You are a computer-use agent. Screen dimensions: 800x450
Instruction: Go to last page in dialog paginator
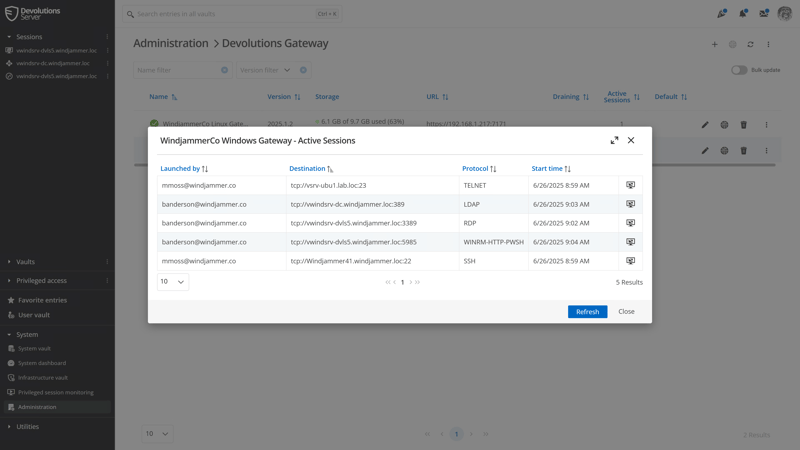pos(417,282)
